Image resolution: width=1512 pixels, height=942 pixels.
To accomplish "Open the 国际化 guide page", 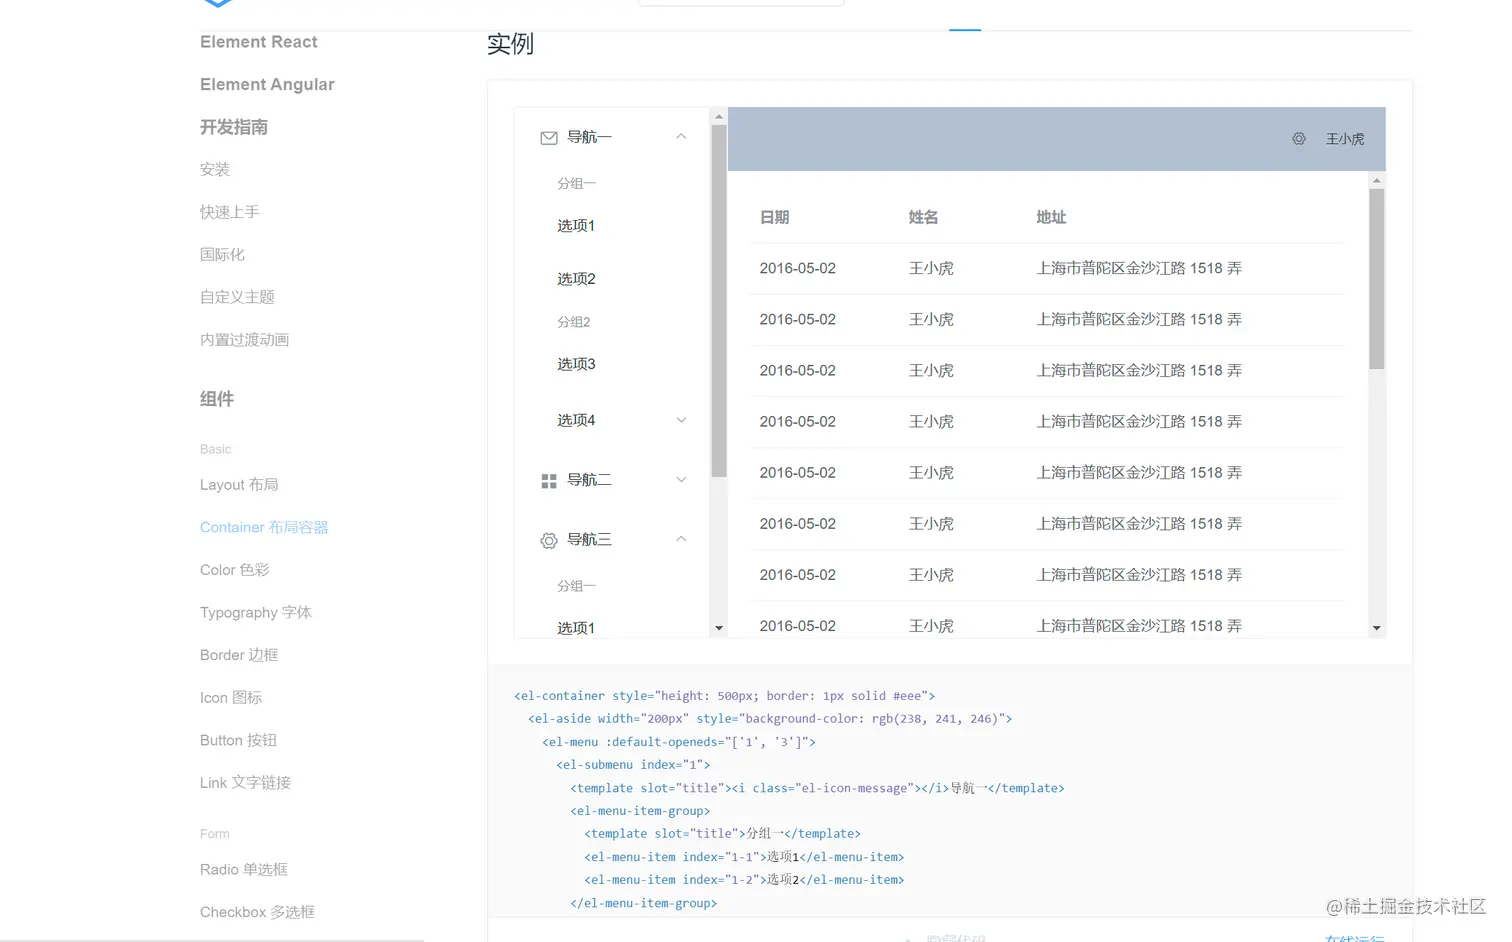I will pos(222,255).
